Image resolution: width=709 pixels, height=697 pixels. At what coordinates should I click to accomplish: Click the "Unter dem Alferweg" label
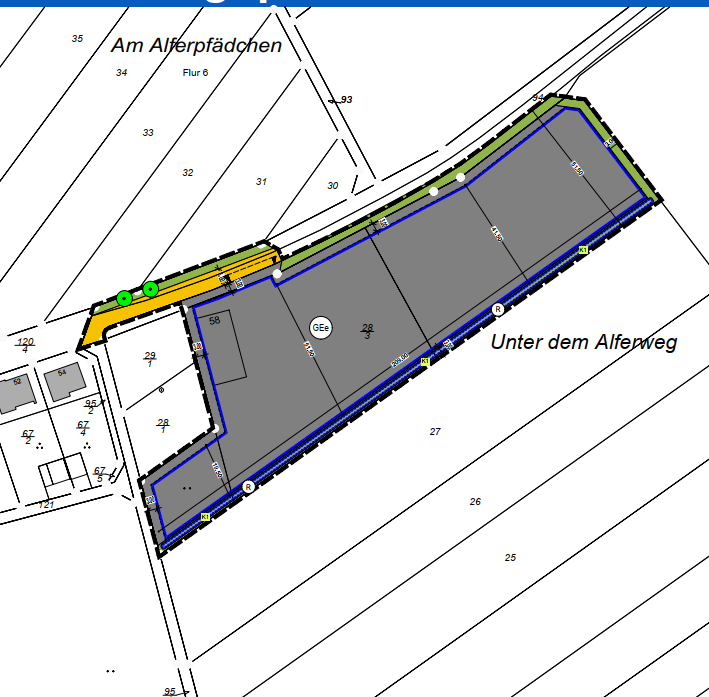tap(584, 343)
